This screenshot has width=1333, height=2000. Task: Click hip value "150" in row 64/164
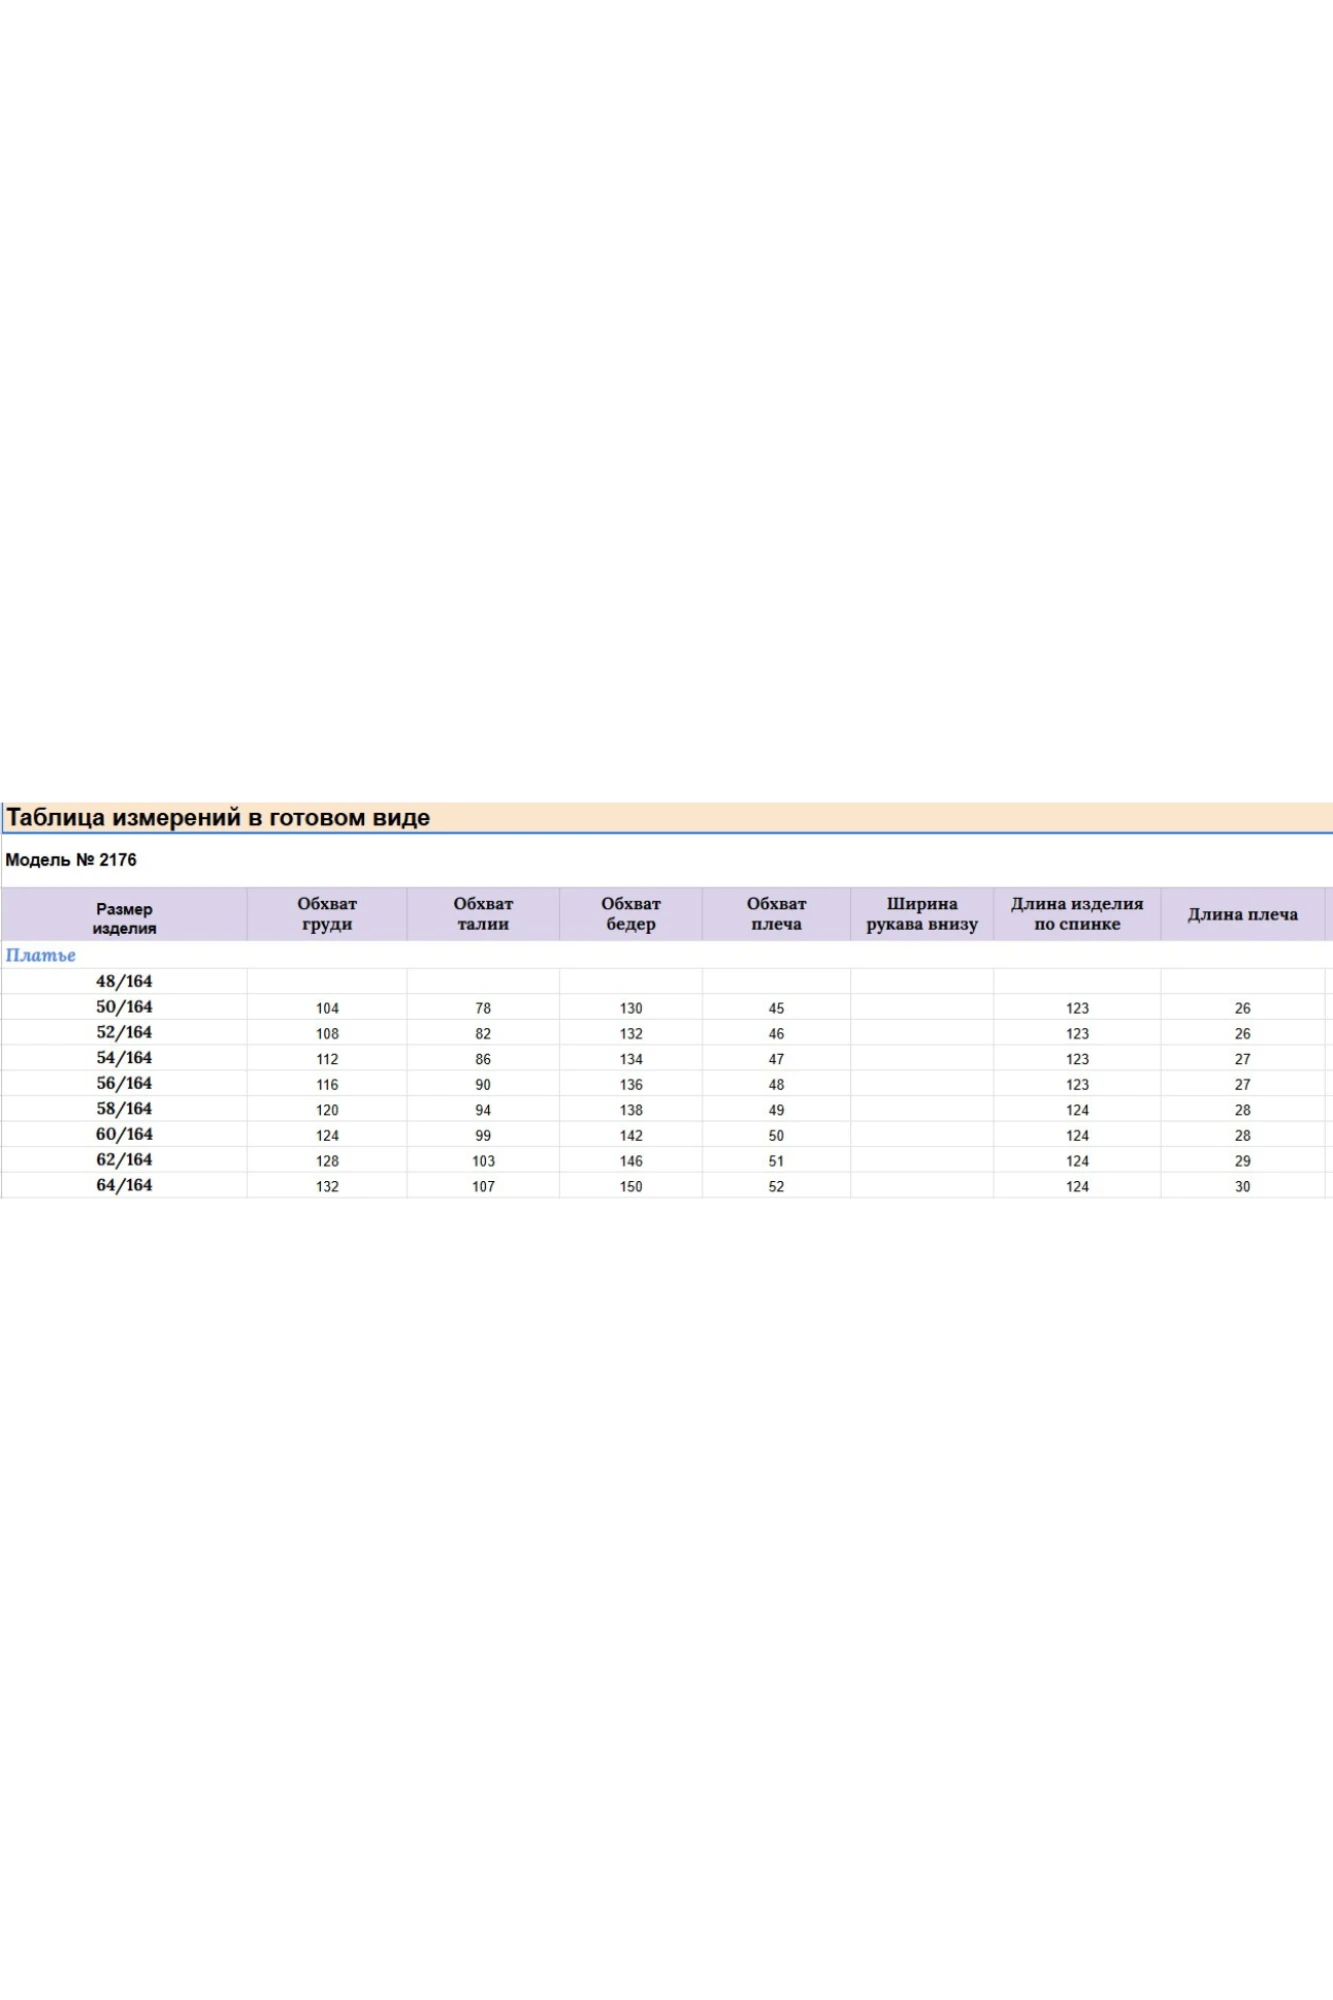point(631,1187)
